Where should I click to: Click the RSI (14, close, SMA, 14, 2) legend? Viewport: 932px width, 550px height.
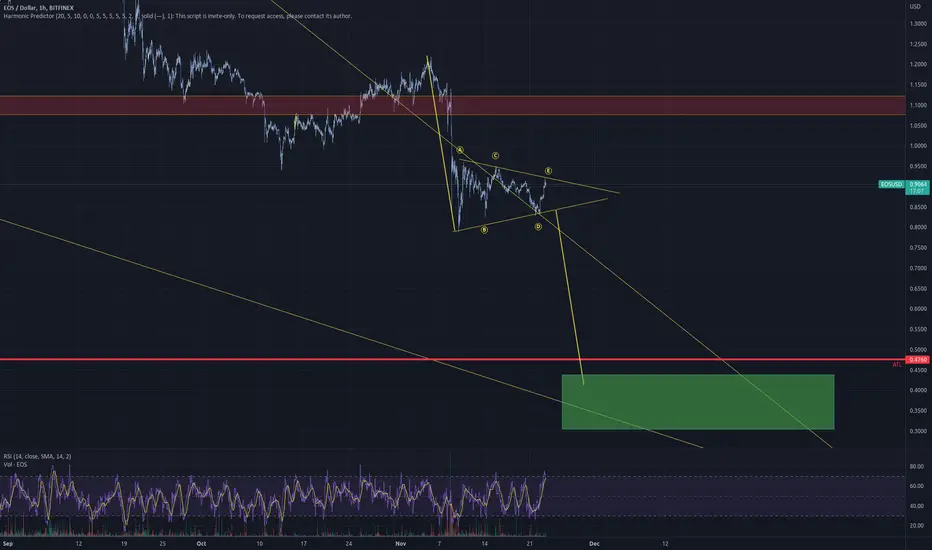click(x=37, y=456)
